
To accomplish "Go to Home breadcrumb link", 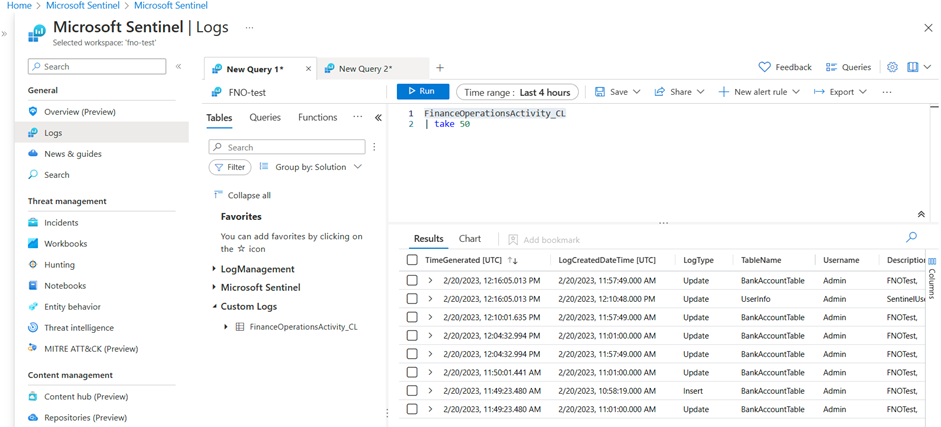I will coord(19,5).
